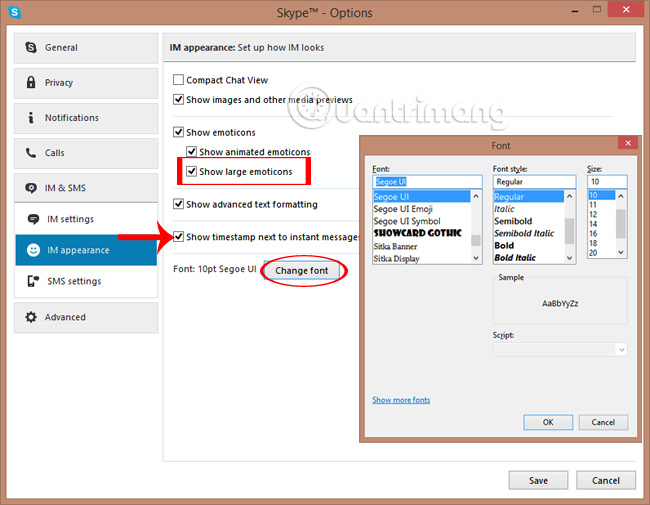The width and height of the screenshot is (650, 505).
Task: Open the Advanced options section
Action: point(86,318)
